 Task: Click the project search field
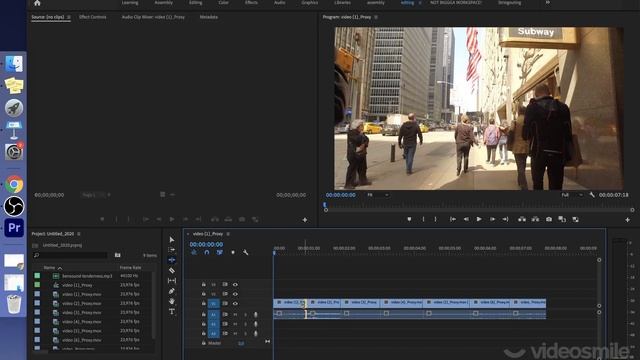[70, 255]
